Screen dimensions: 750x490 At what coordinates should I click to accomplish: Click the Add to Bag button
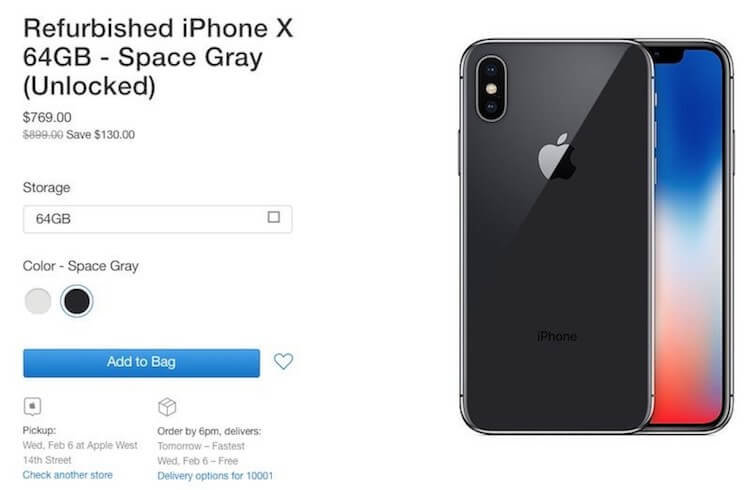[x=142, y=363]
